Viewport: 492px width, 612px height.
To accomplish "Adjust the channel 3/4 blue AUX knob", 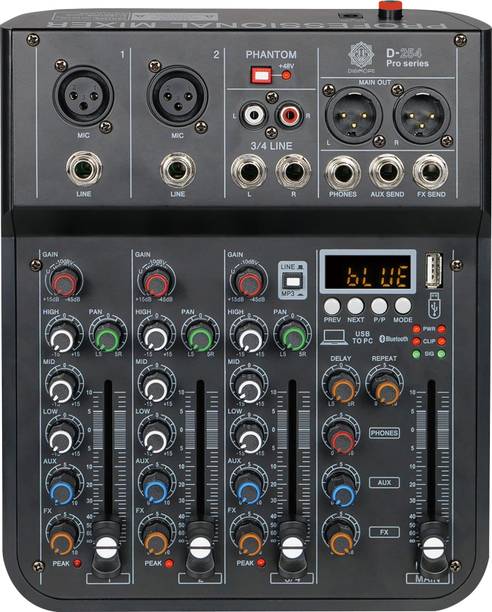I will [248, 489].
